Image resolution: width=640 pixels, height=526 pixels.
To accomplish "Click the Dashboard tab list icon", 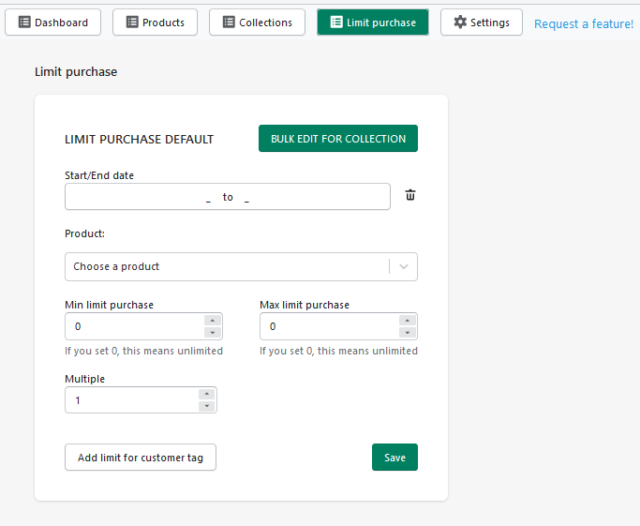I will click(24, 22).
